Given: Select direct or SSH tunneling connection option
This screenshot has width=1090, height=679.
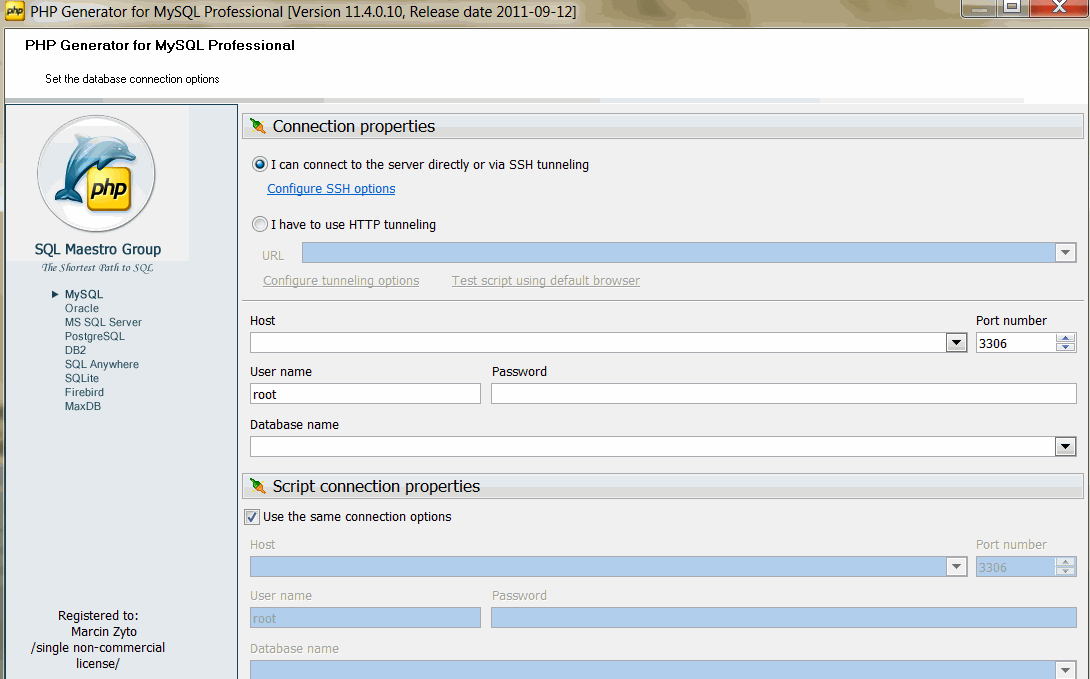Looking at the screenshot, I should 259,165.
